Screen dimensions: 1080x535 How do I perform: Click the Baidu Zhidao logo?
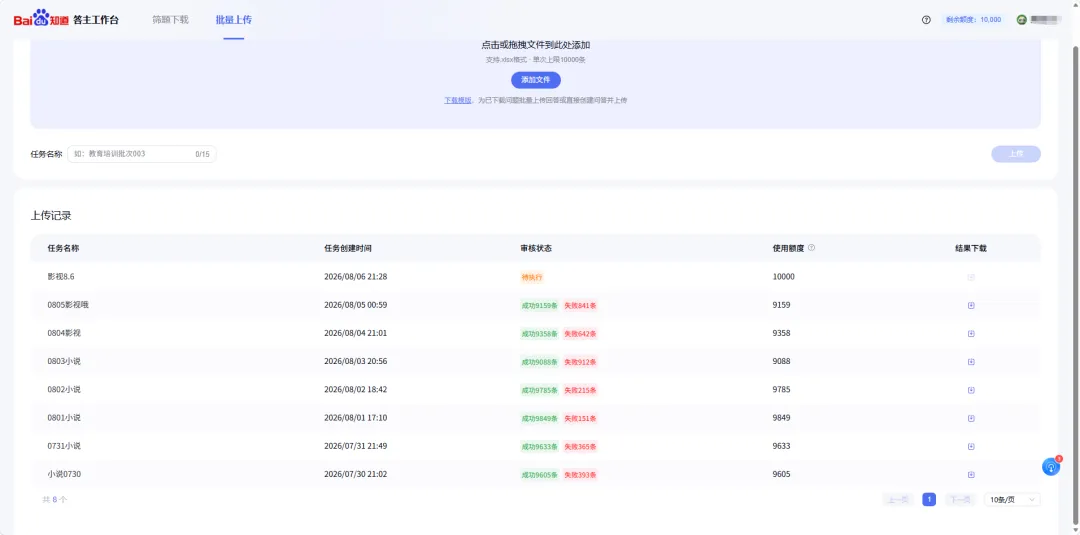(41, 19)
